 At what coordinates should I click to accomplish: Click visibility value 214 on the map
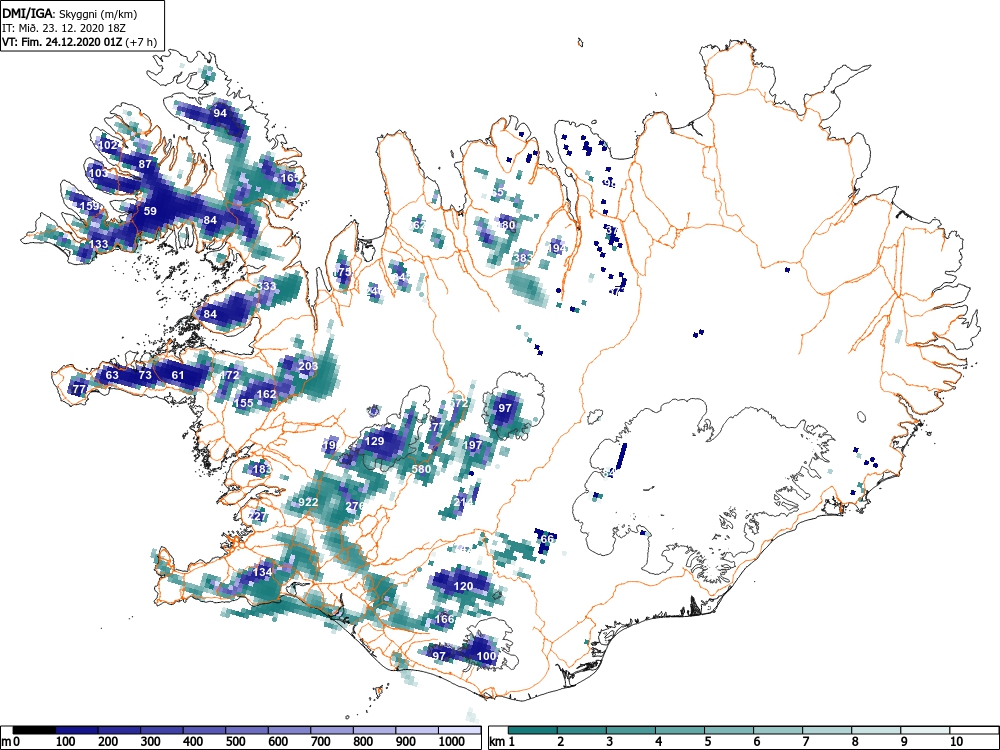point(464,503)
